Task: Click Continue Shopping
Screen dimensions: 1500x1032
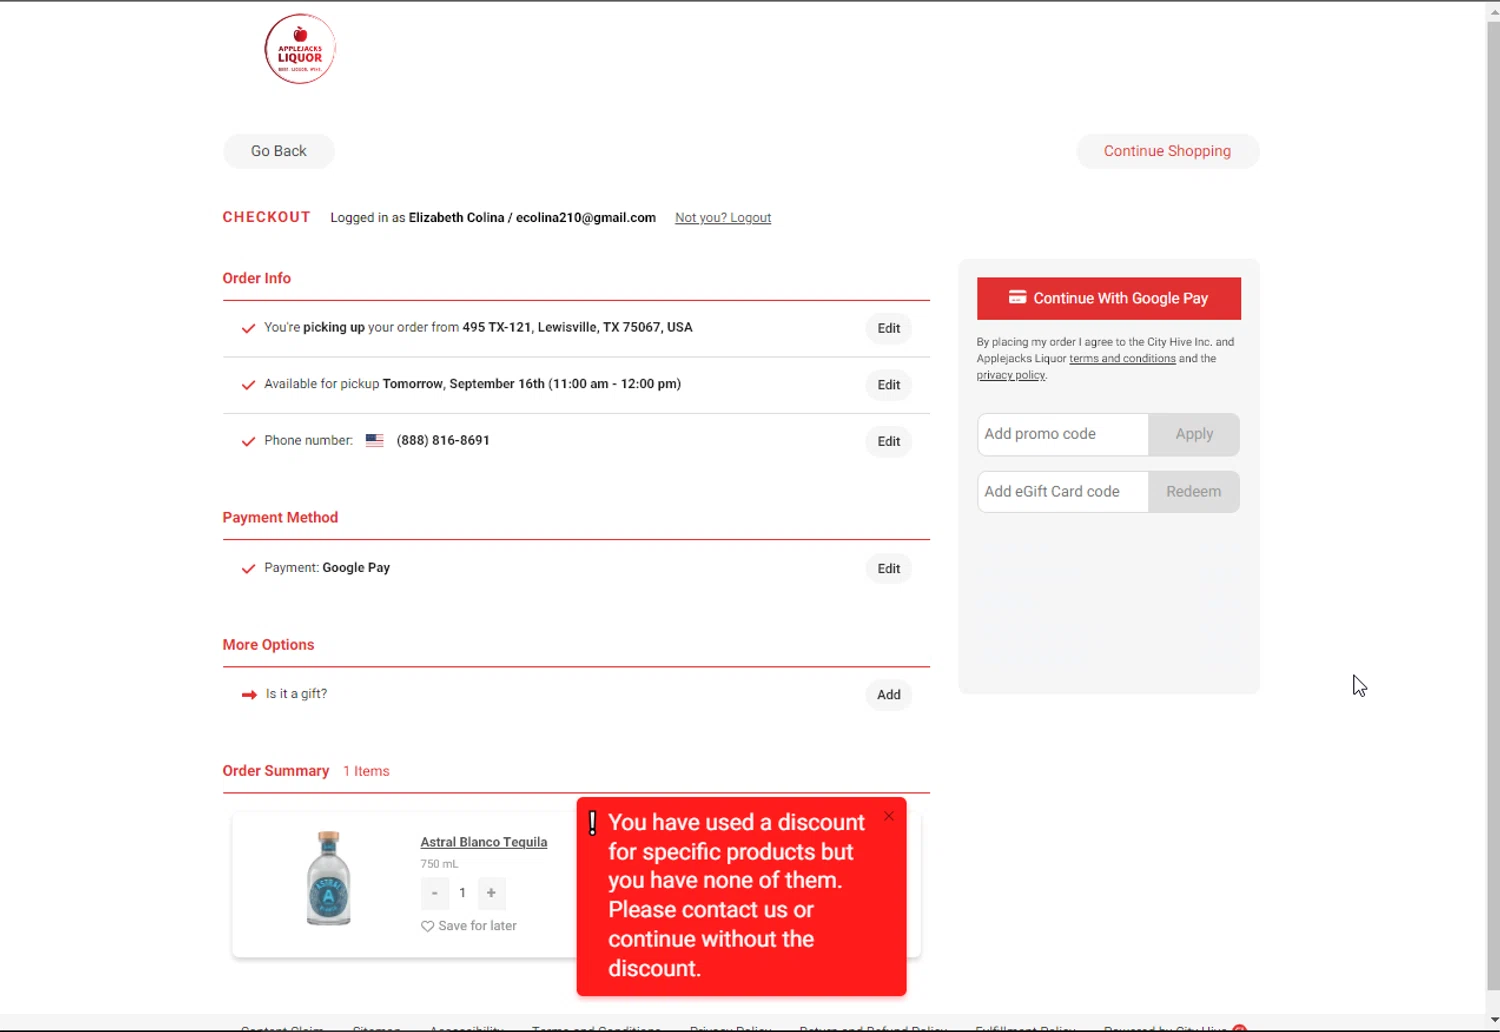Action: tap(1167, 151)
